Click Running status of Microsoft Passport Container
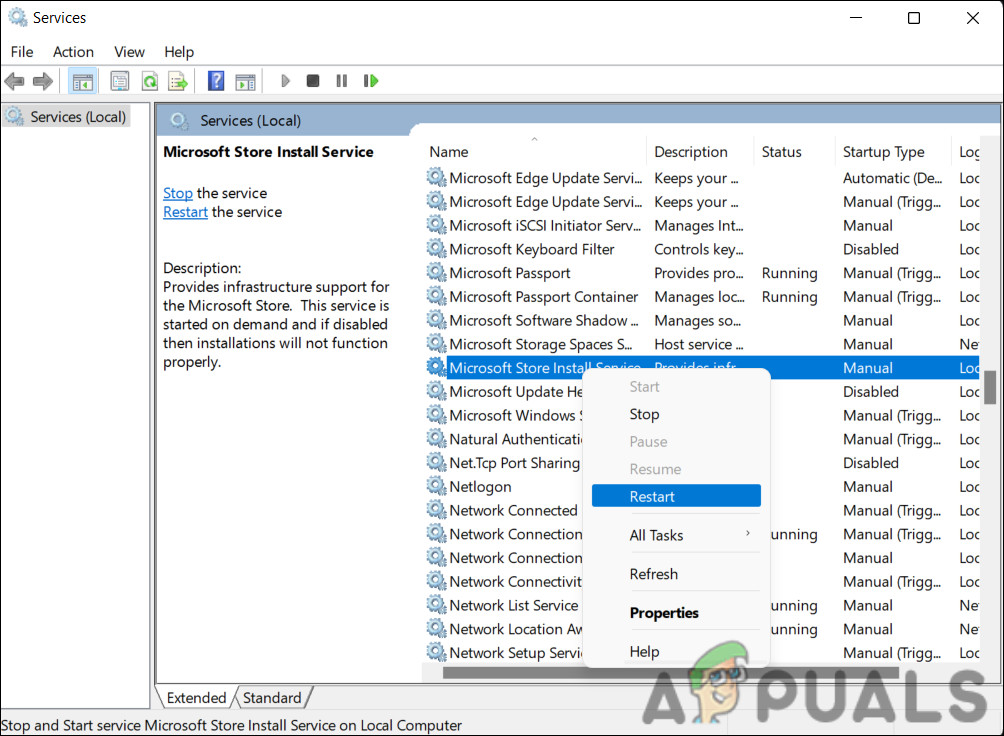This screenshot has width=1004, height=736. click(789, 297)
